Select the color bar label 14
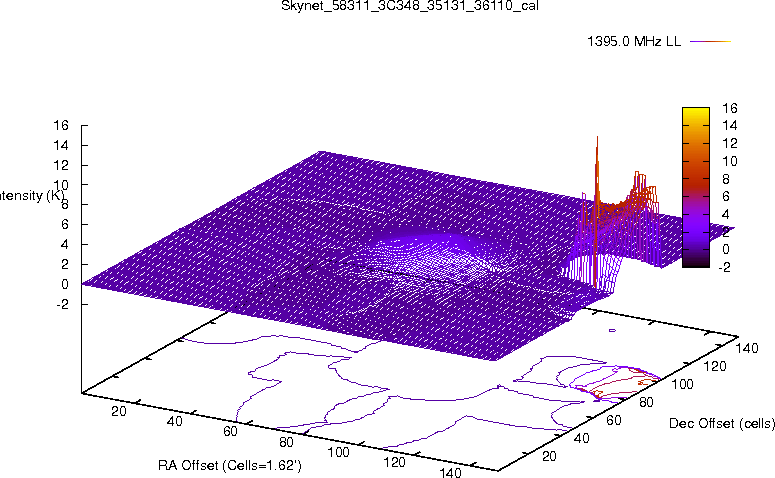The image size is (775, 478). coord(730,126)
